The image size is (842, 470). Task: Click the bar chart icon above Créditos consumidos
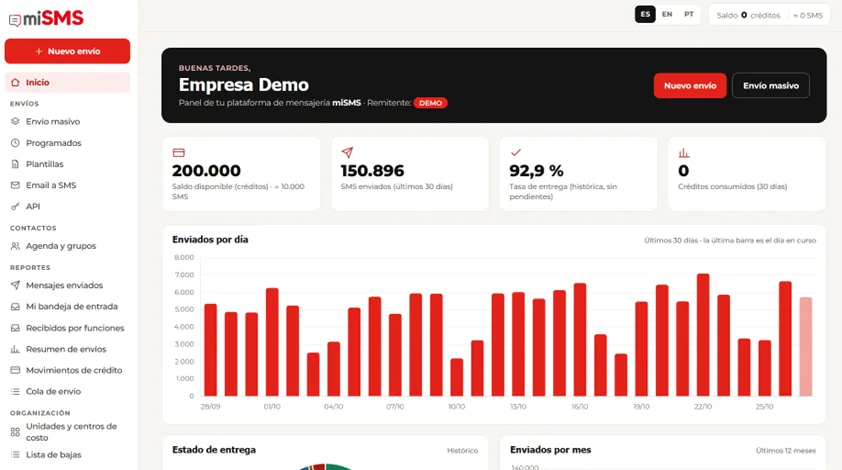pyautogui.click(x=684, y=153)
